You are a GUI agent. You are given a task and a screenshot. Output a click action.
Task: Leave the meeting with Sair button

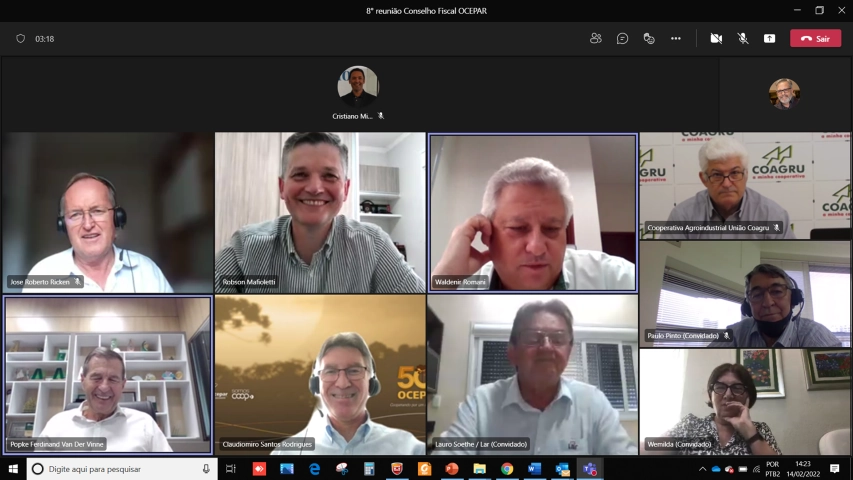(x=815, y=39)
